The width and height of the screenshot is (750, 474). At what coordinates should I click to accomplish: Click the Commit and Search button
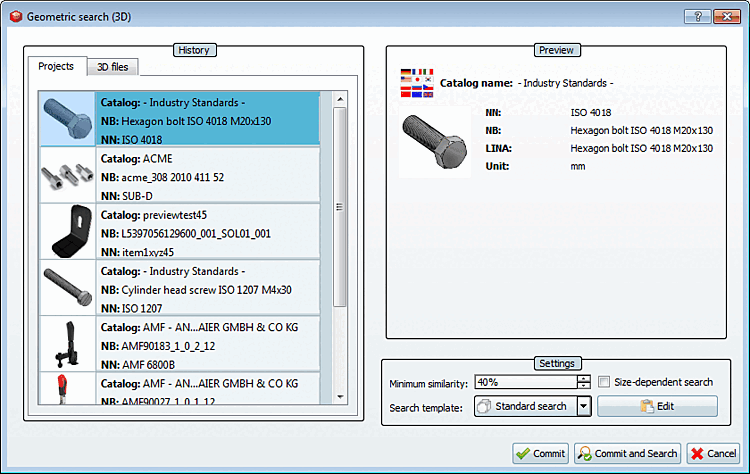coord(628,453)
